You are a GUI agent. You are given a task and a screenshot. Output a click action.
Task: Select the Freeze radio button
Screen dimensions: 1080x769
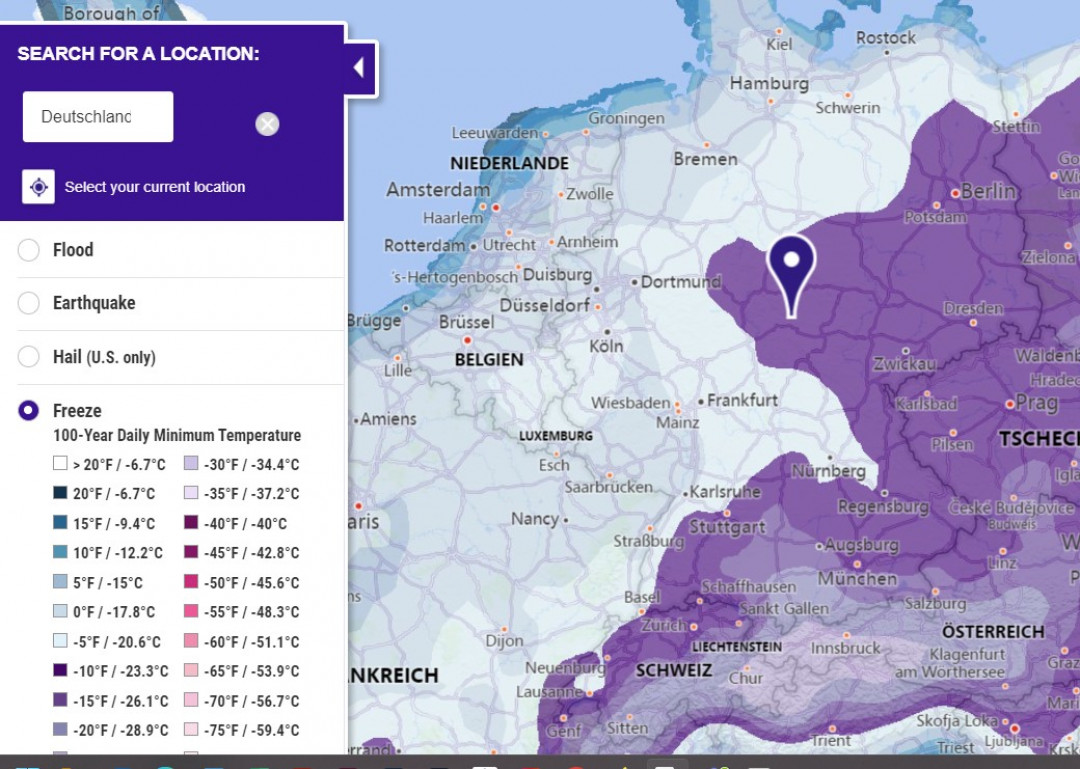[28, 410]
